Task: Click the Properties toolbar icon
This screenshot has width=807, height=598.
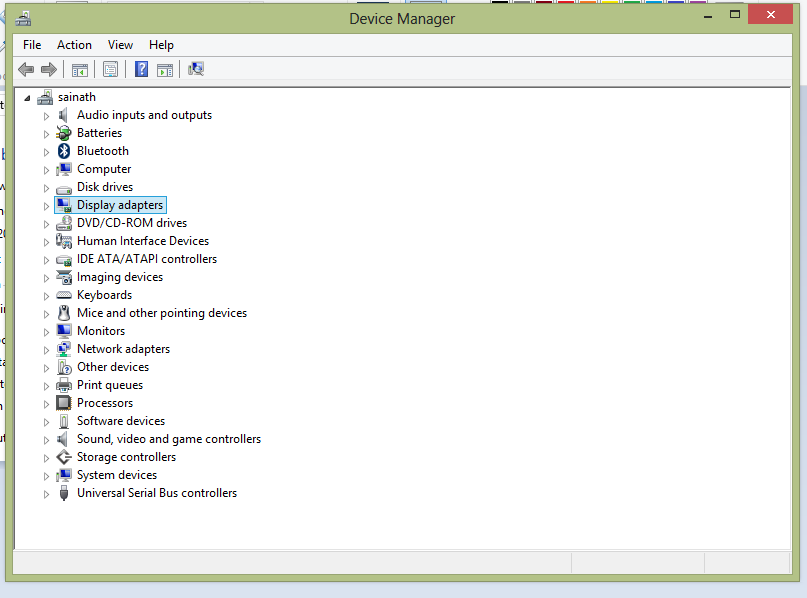Action: pos(110,69)
